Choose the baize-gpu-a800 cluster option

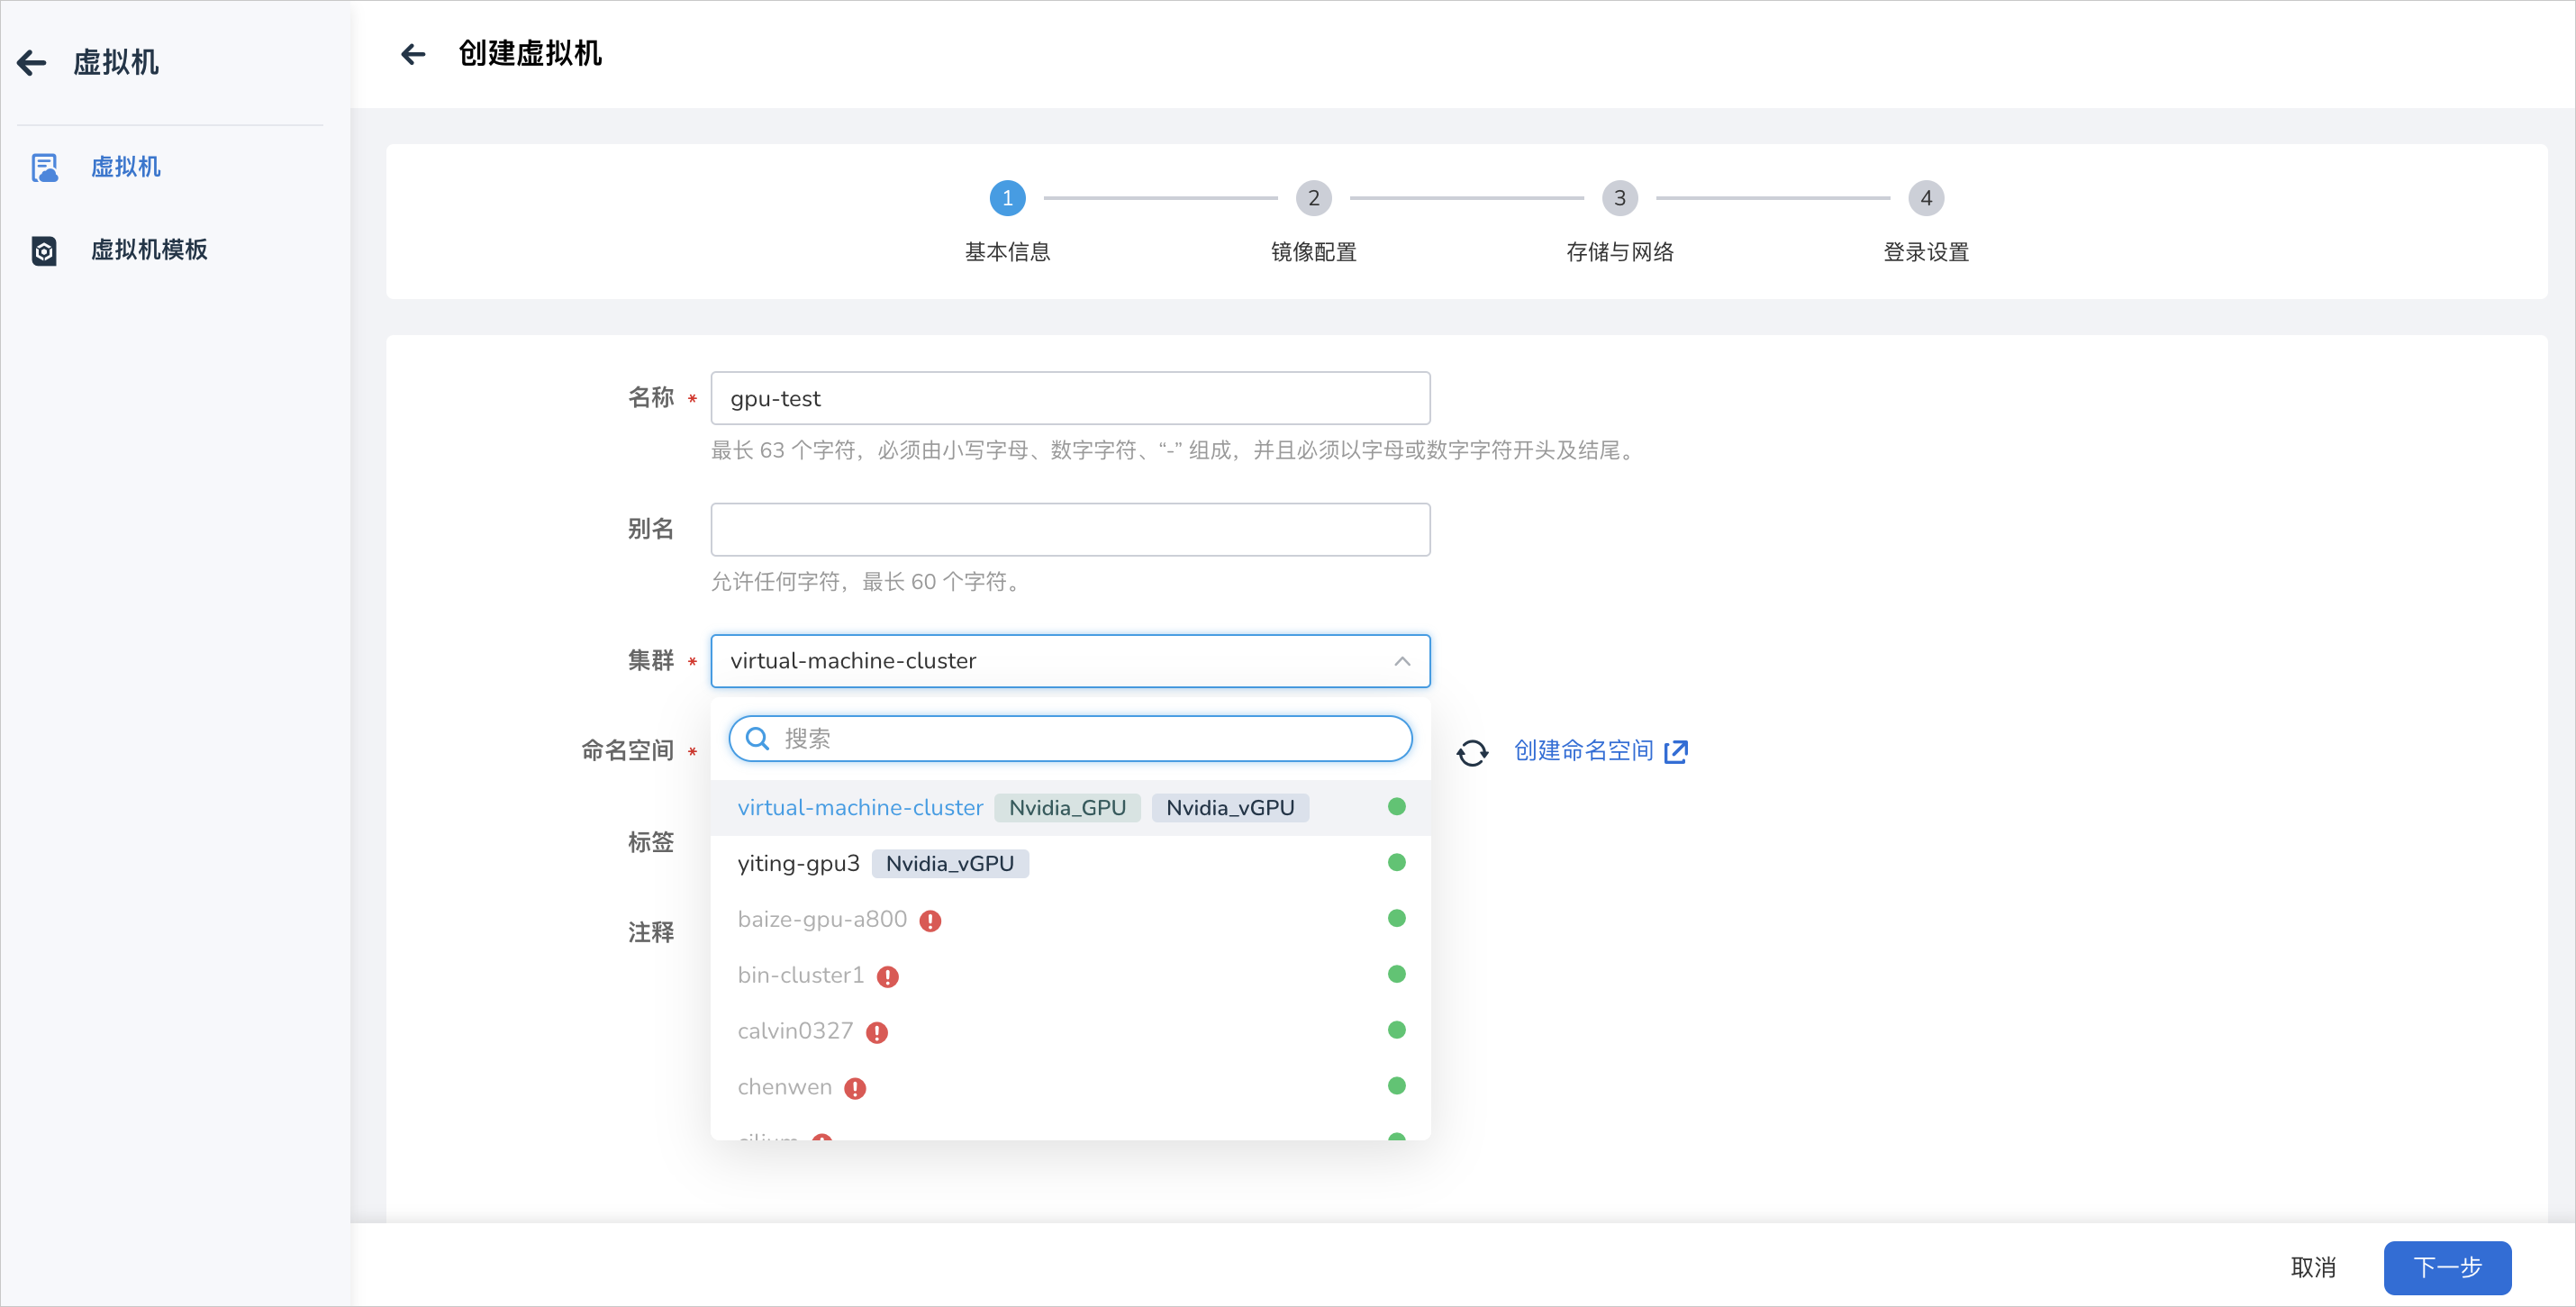tap(1070, 919)
